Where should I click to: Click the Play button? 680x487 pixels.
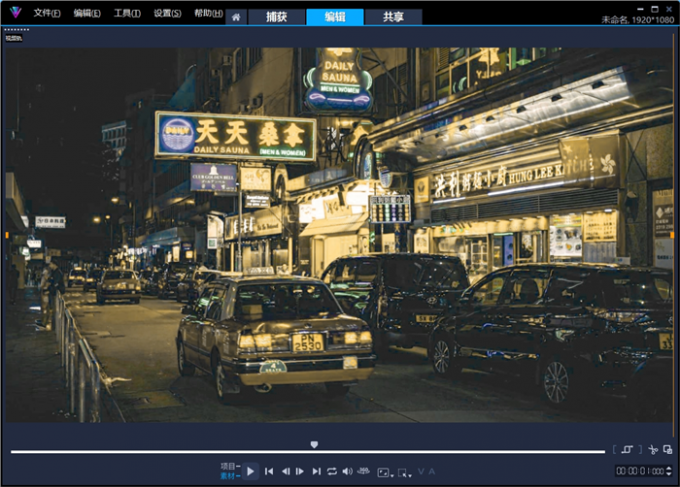pyautogui.click(x=250, y=471)
